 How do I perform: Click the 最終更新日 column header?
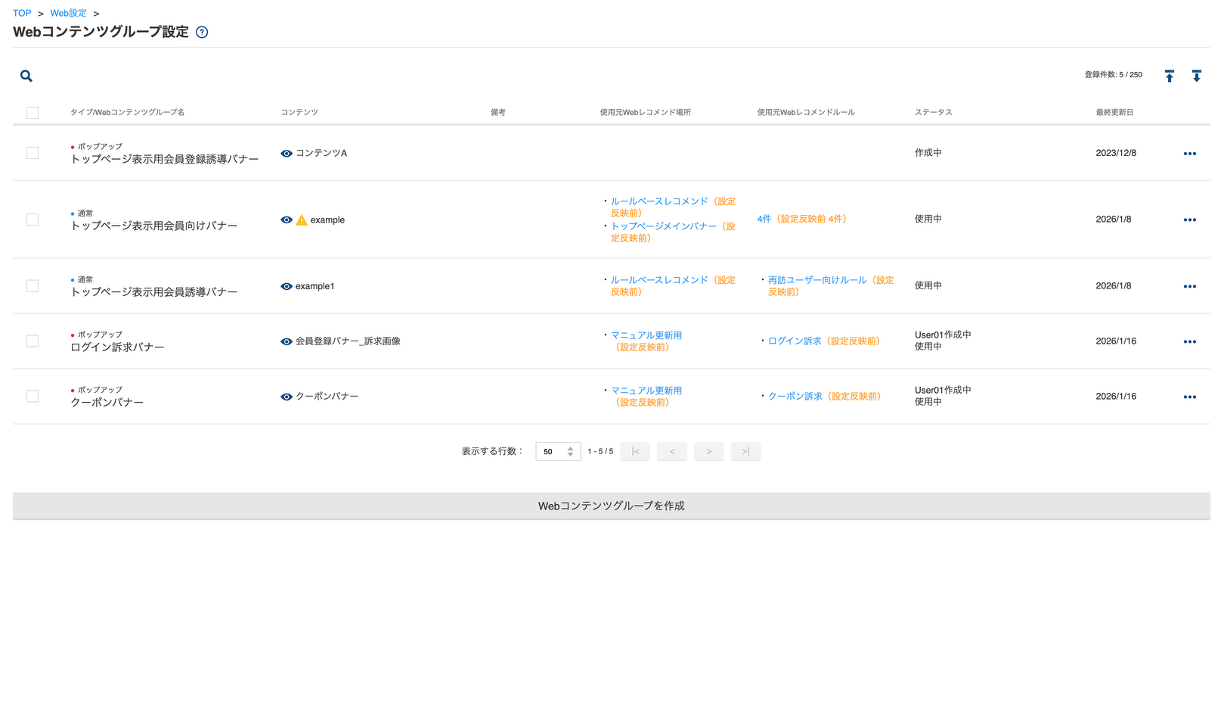[1114, 112]
